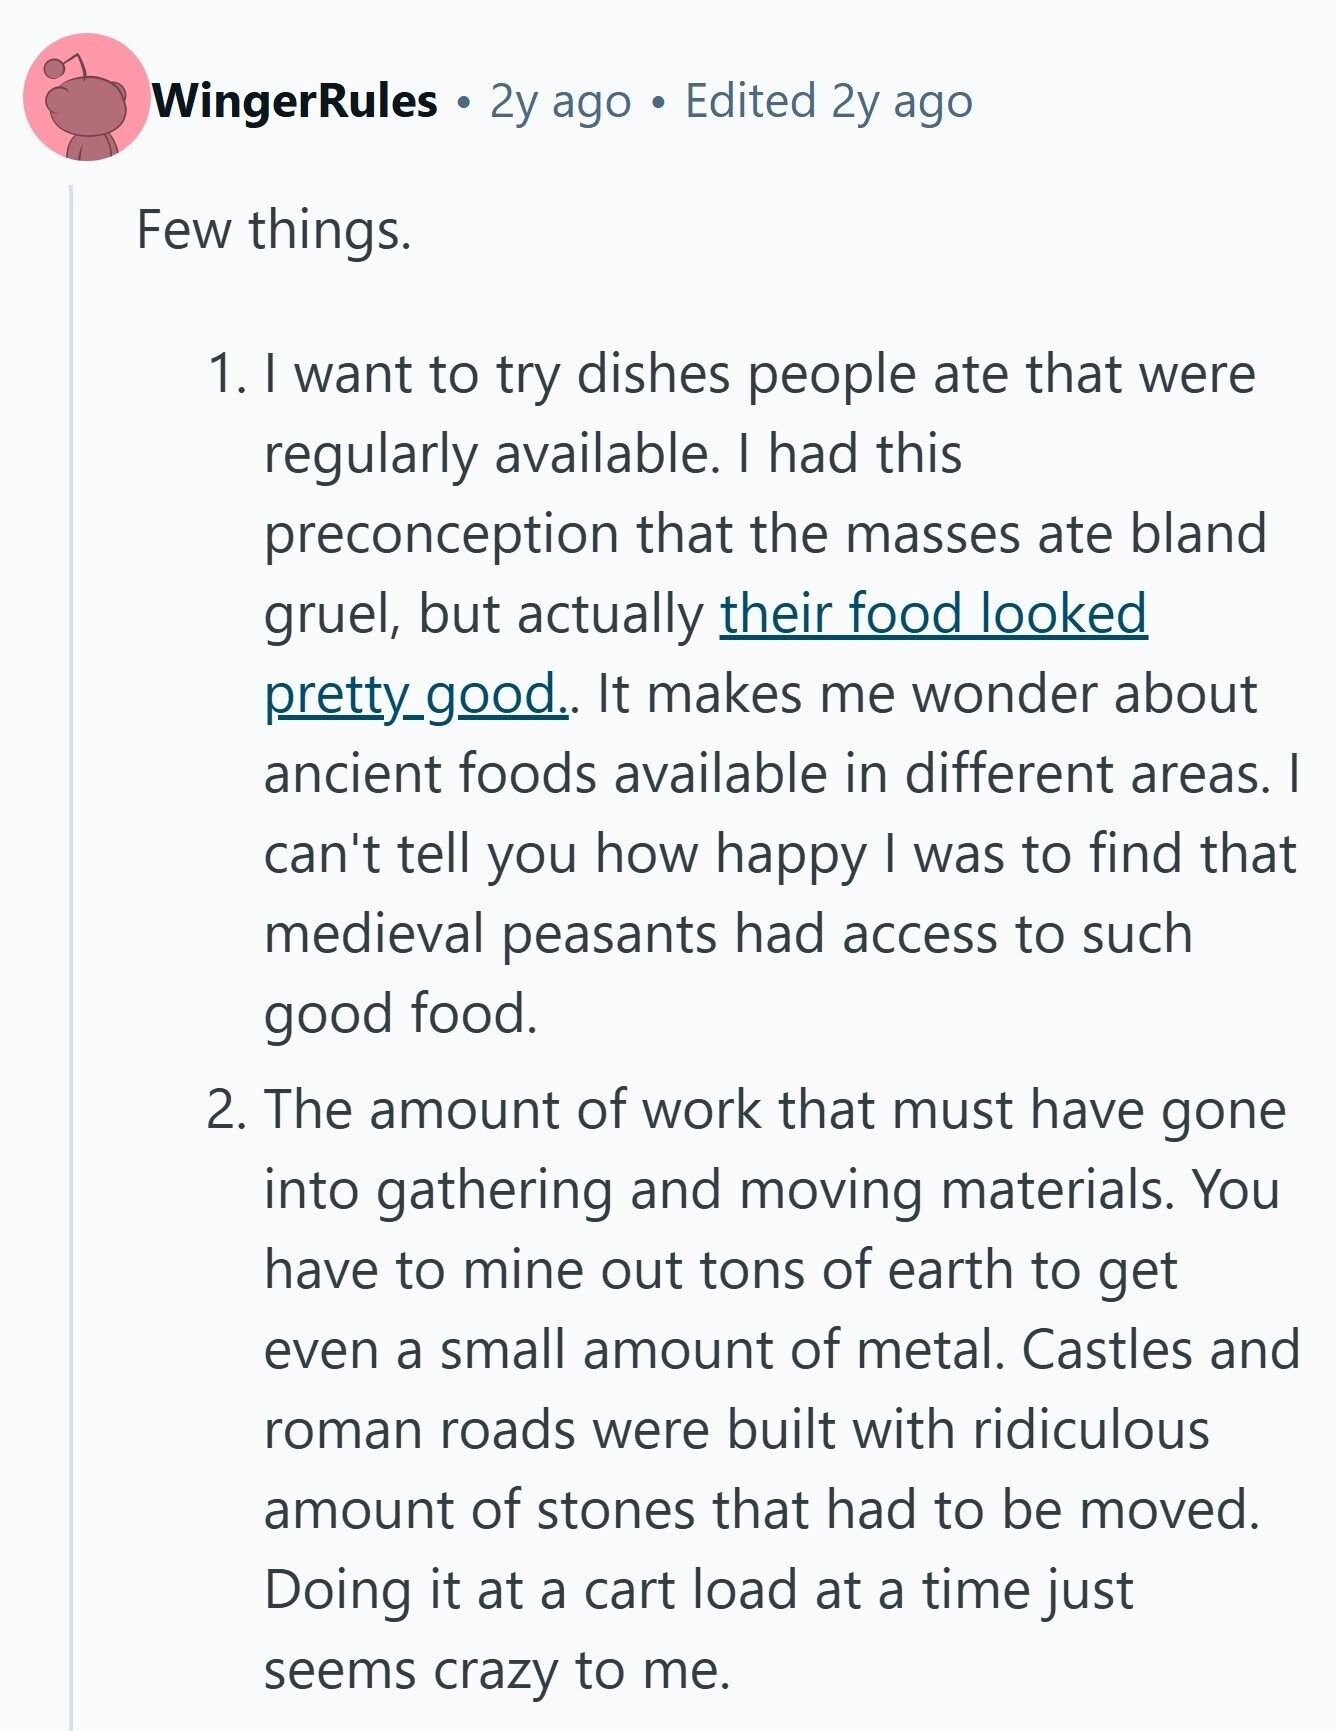Click the dot separator after WingerRules
Image resolution: width=1336 pixels, height=1731 pixels.
pyautogui.click(x=463, y=103)
